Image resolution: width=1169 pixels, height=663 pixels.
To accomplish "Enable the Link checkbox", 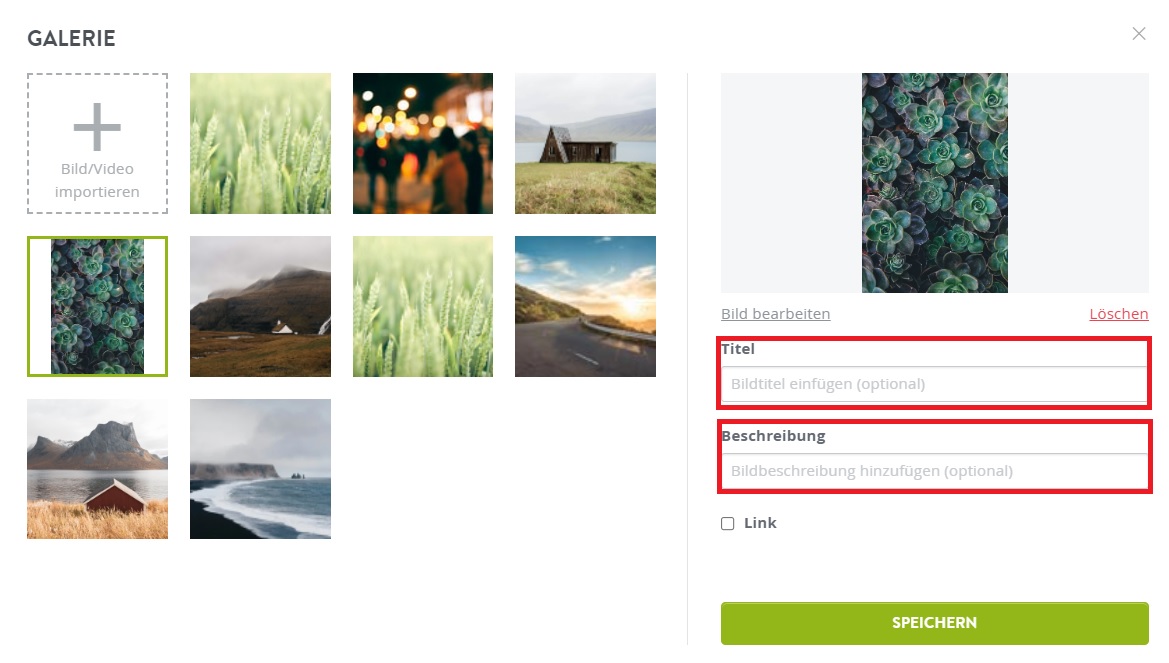I will point(728,524).
